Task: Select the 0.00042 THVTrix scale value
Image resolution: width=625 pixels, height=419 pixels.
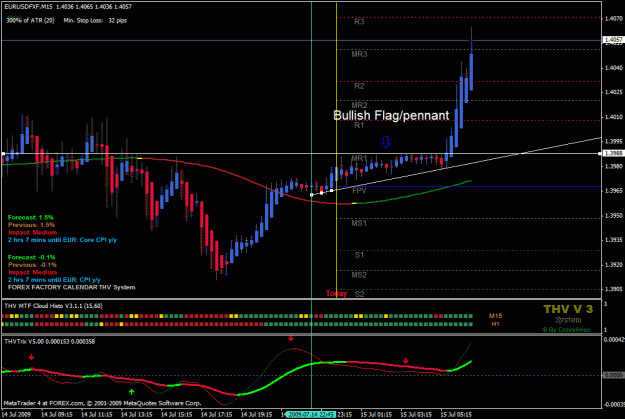Action: tap(614, 340)
